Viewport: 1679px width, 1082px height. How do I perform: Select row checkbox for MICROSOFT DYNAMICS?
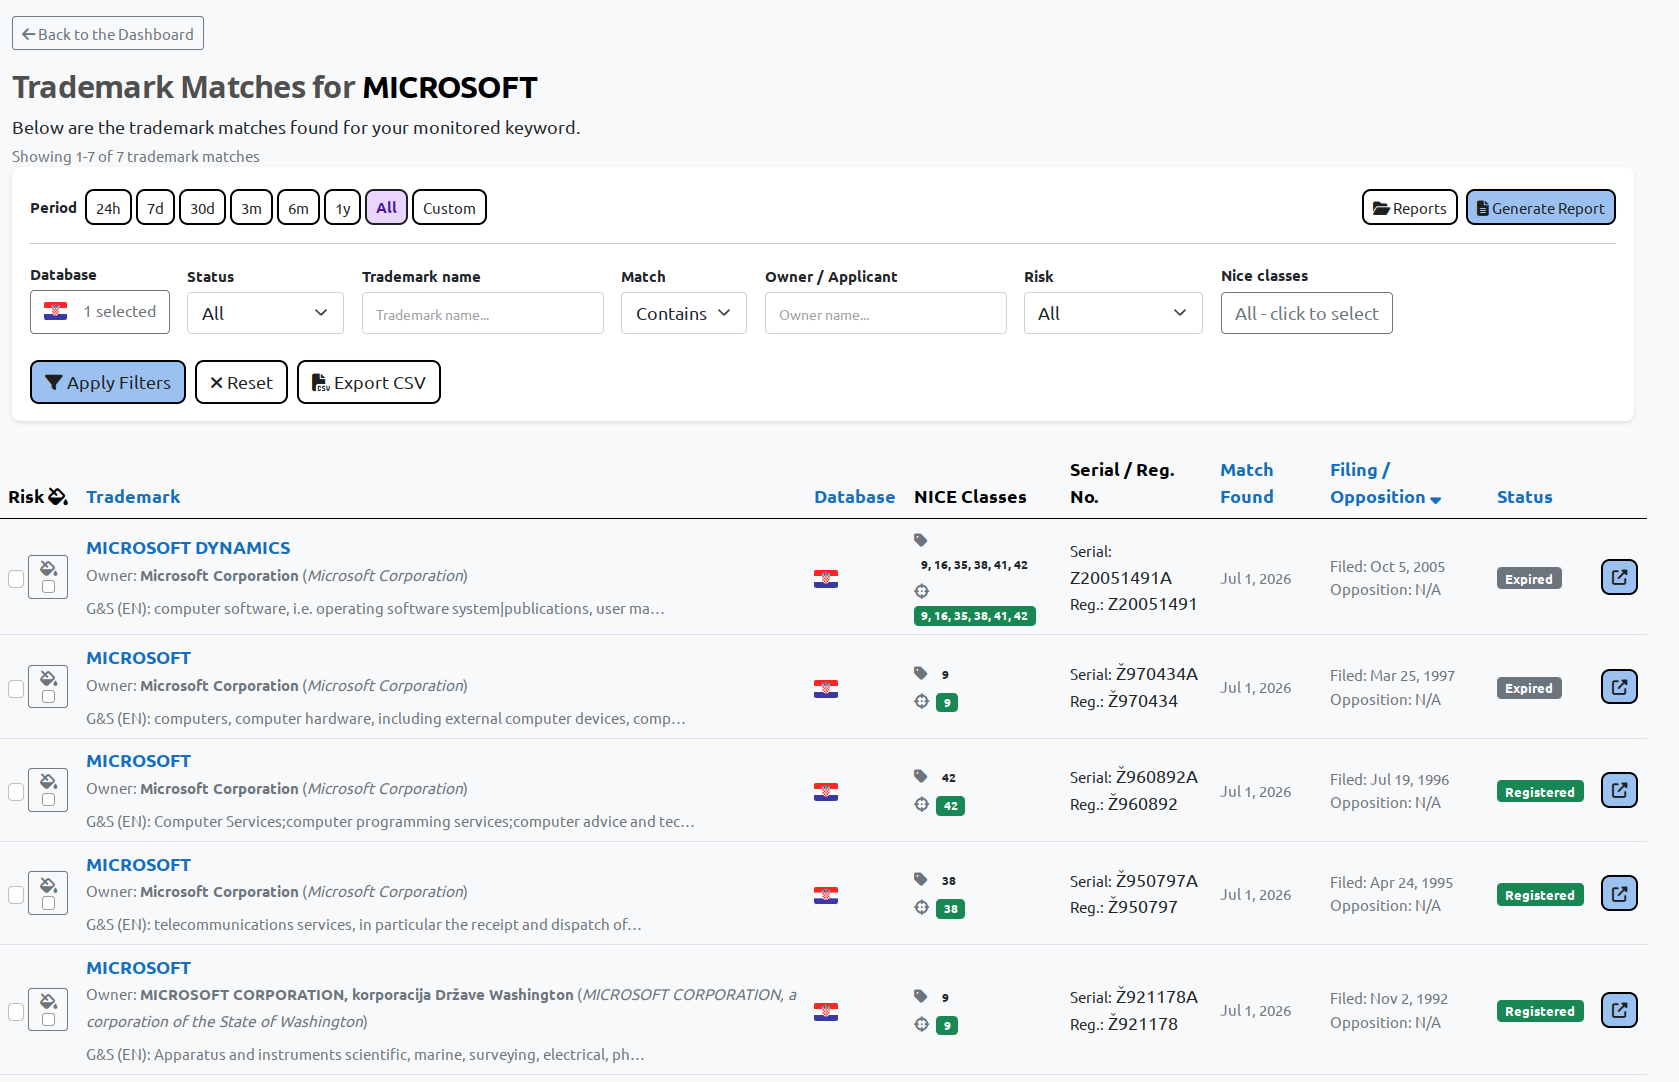pos(16,579)
